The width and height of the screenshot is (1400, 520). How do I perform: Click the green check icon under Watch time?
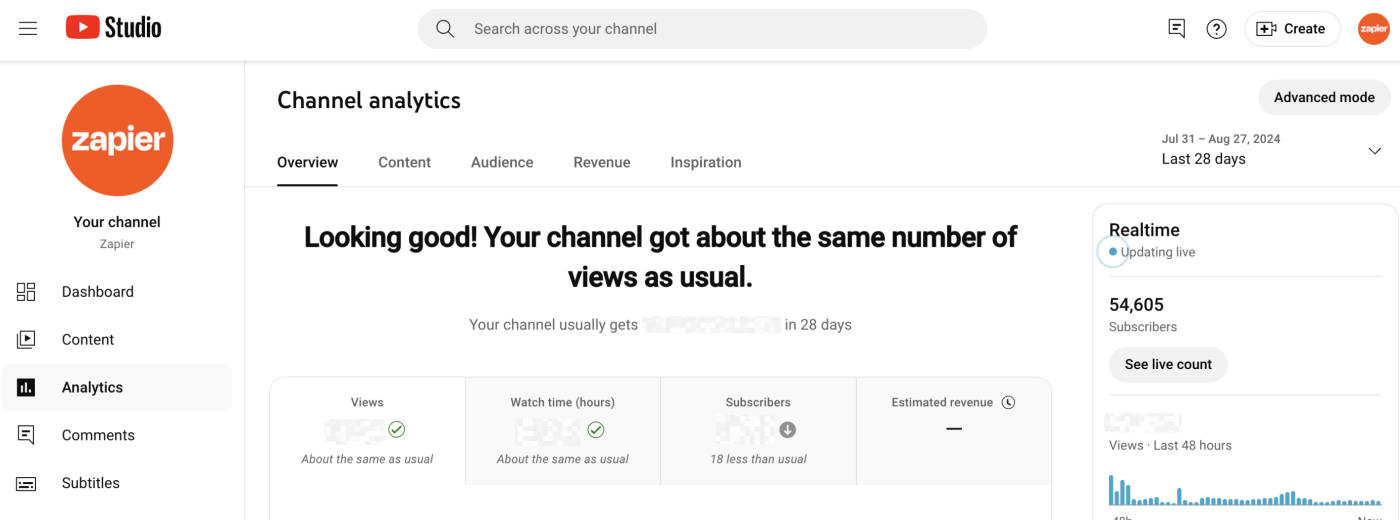point(596,430)
